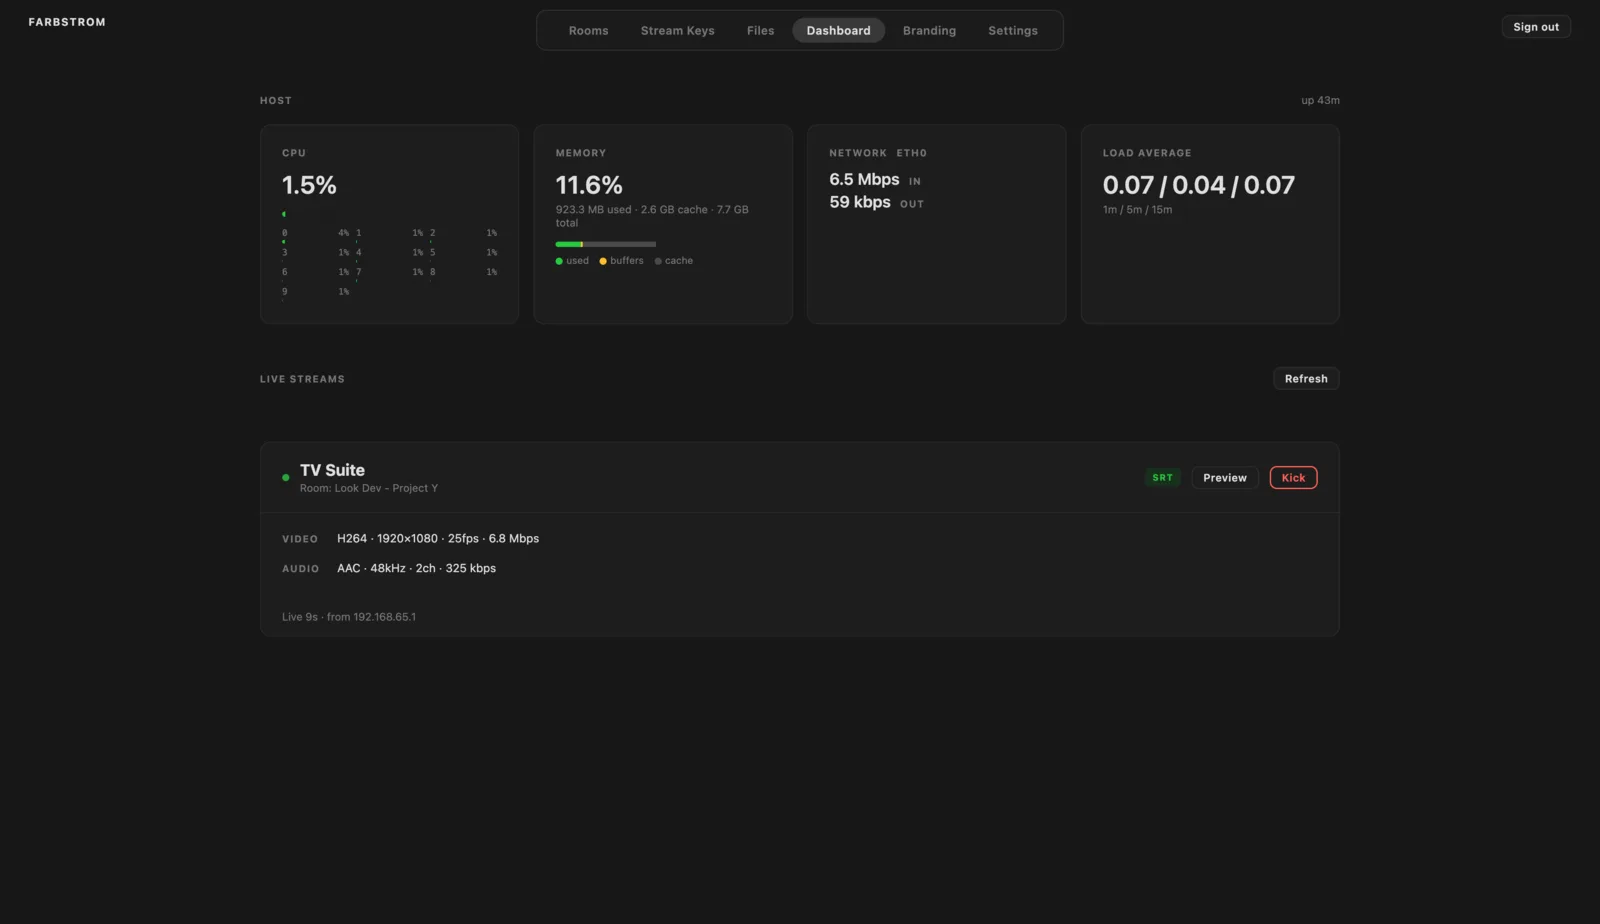Open the Rooms tab

click(588, 31)
